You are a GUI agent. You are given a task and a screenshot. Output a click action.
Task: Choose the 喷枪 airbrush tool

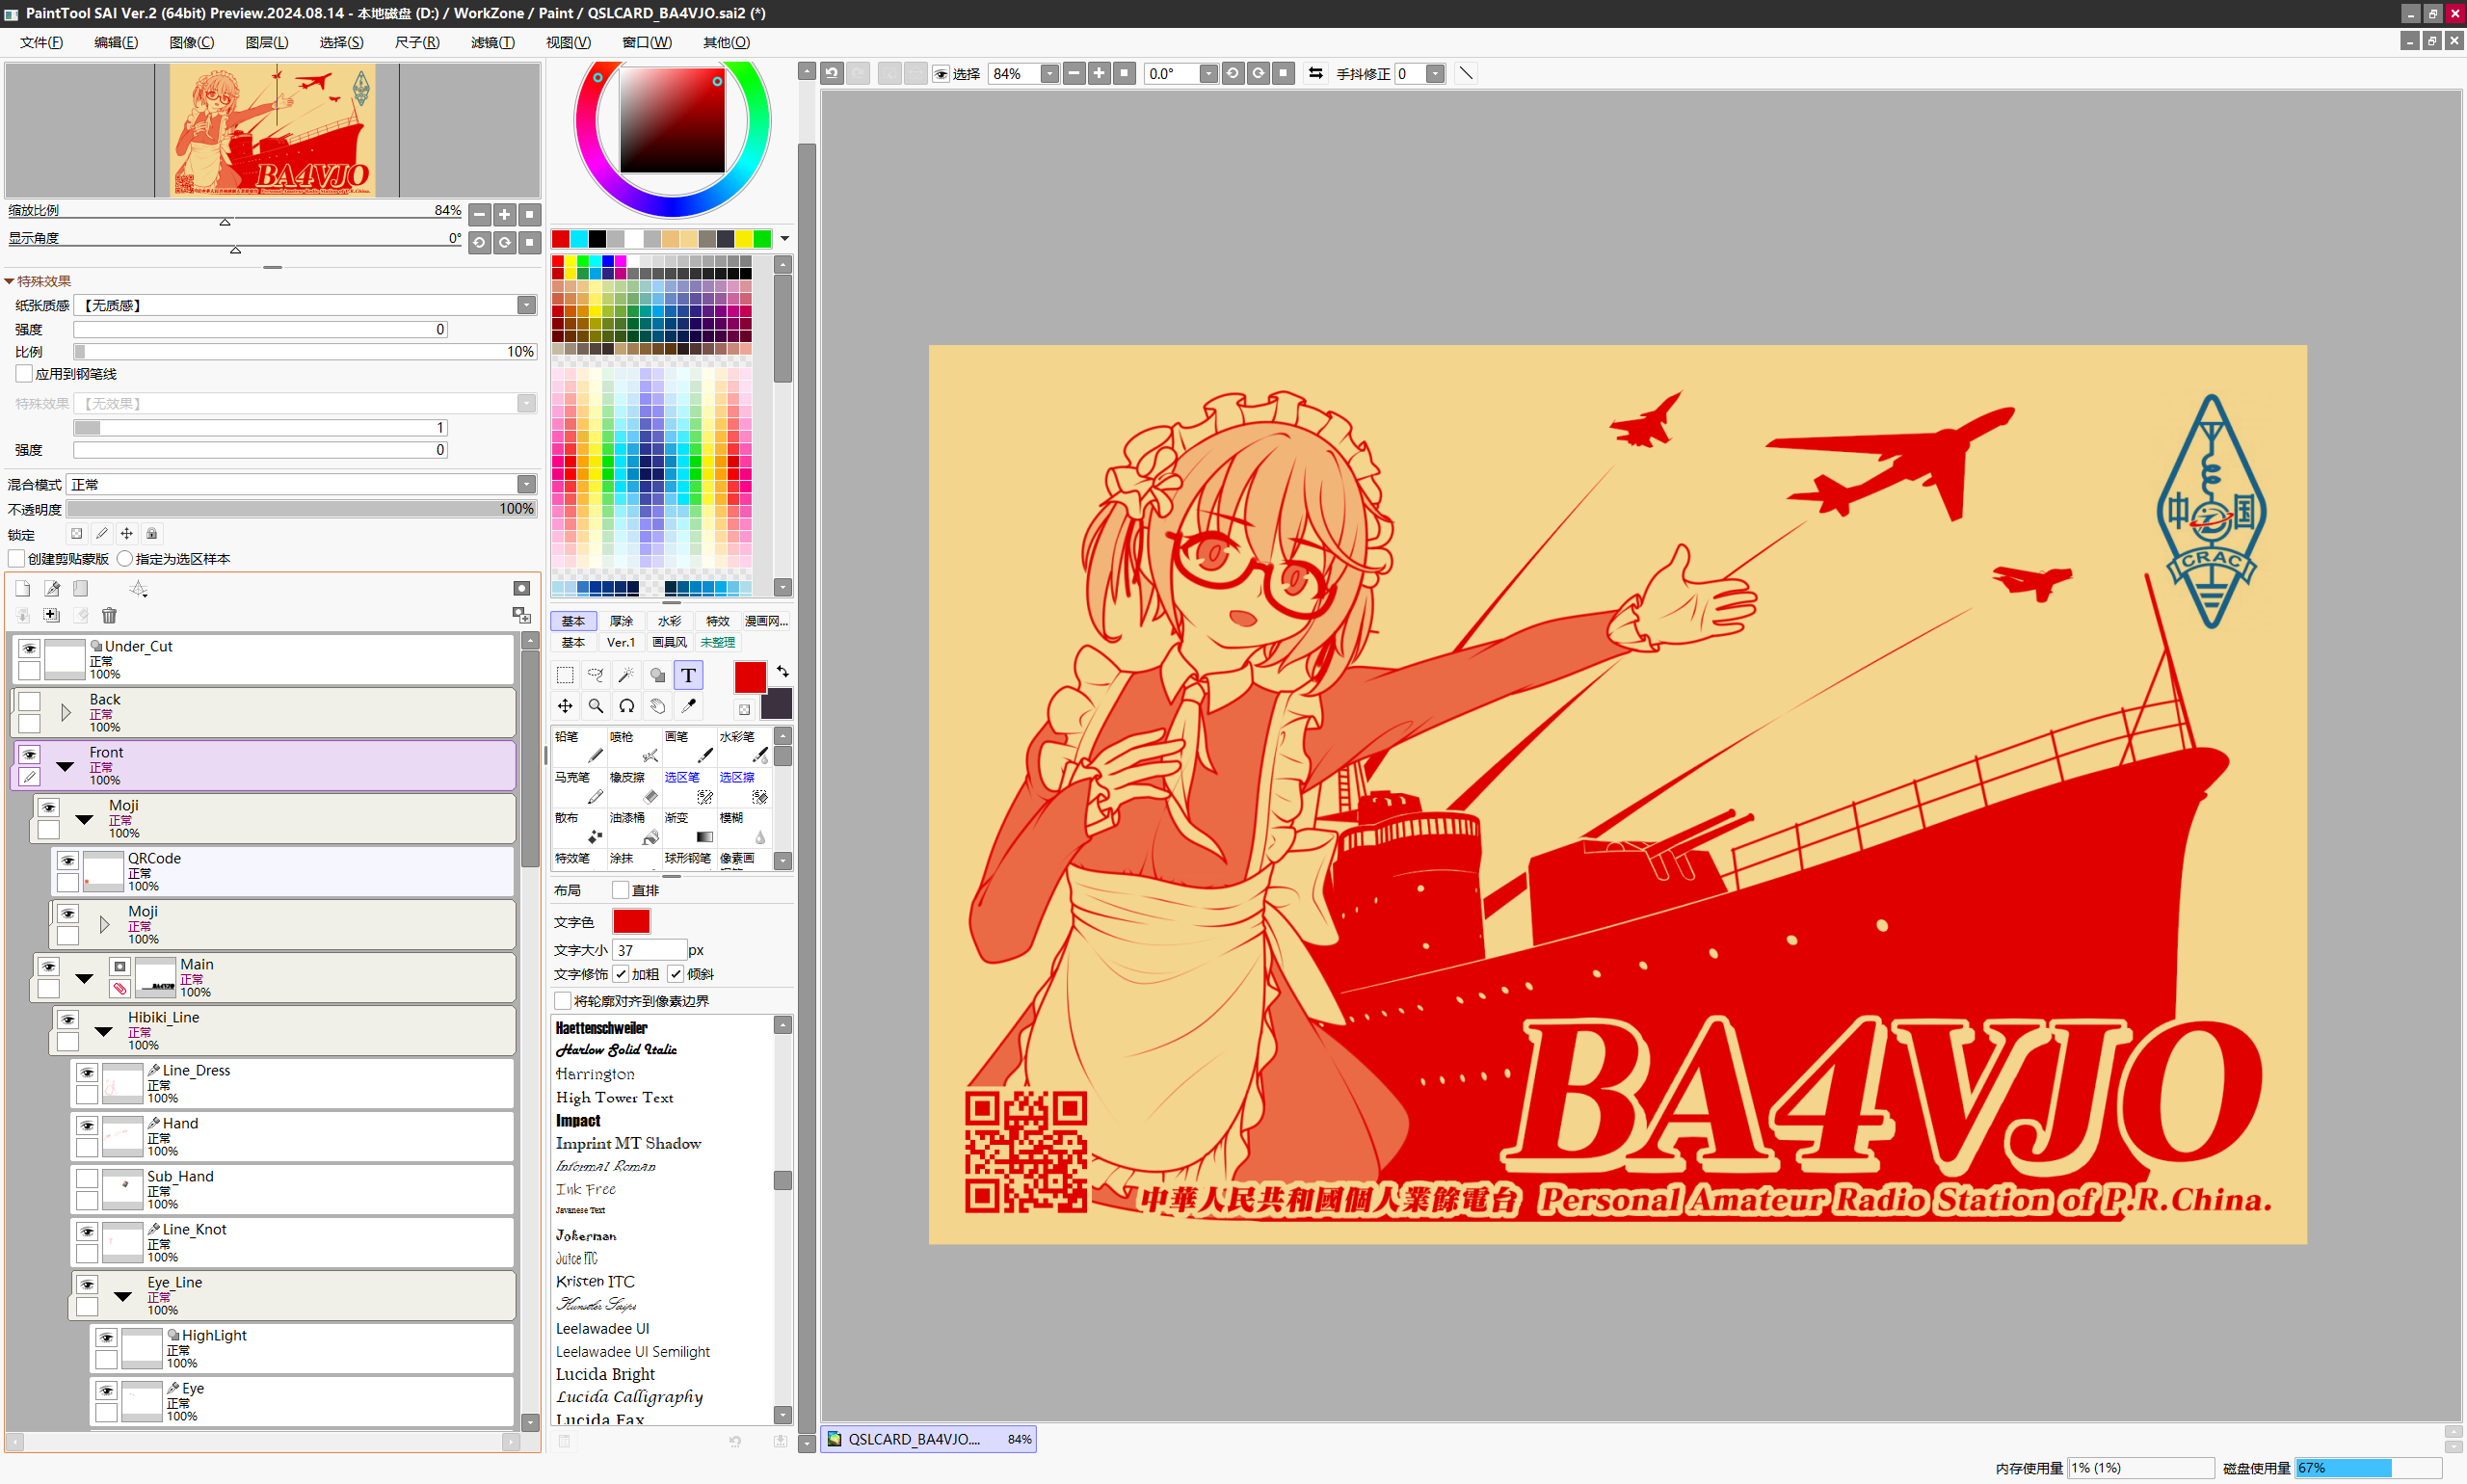click(x=634, y=747)
